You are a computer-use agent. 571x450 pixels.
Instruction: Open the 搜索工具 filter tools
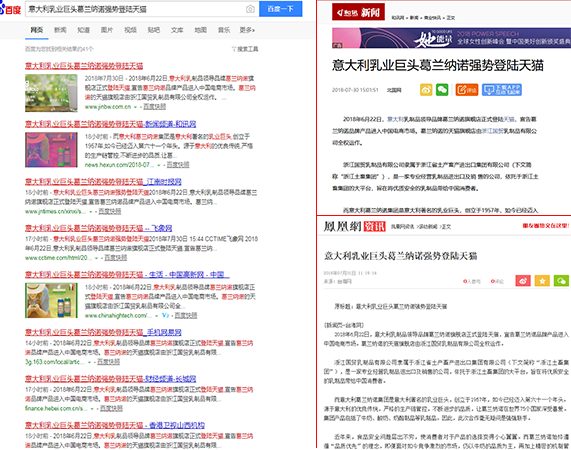pyautogui.click(x=245, y=49)
